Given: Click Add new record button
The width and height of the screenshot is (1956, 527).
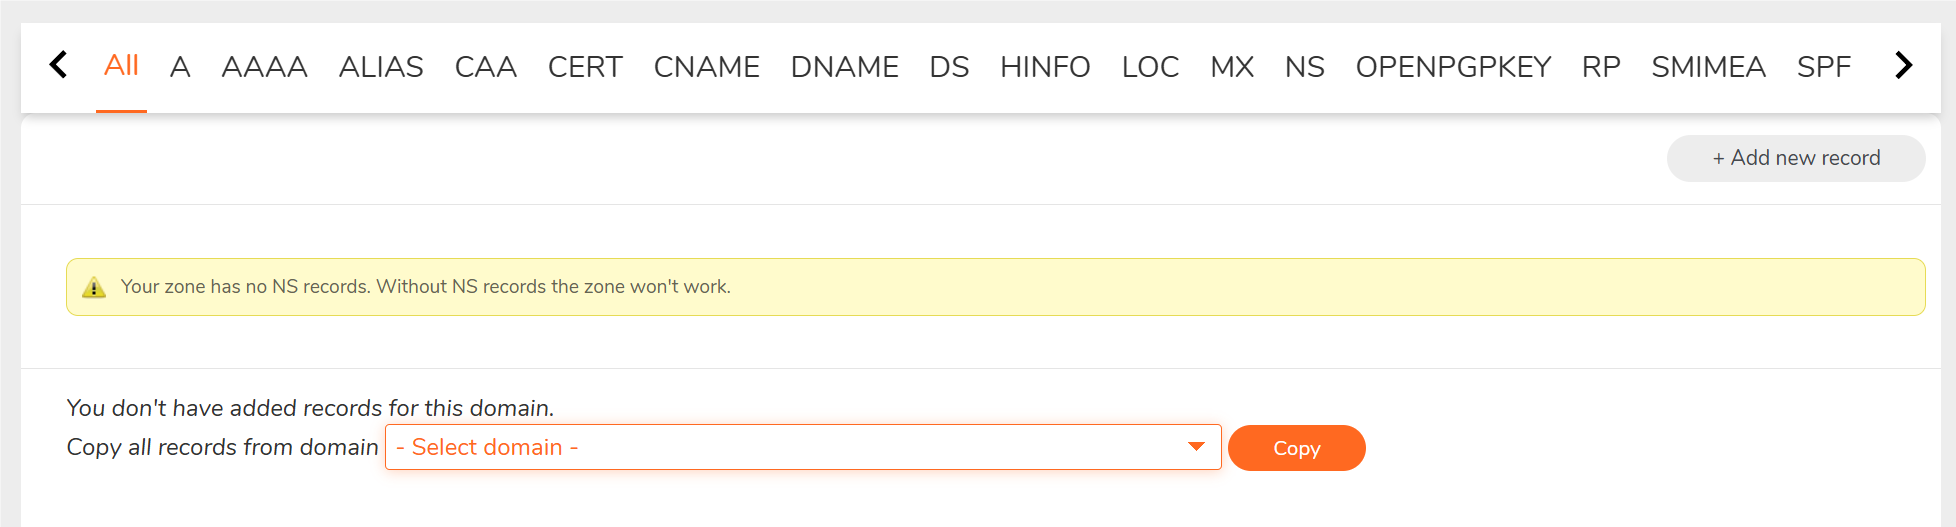Looking at the screenshot, I should (1796, 158).
